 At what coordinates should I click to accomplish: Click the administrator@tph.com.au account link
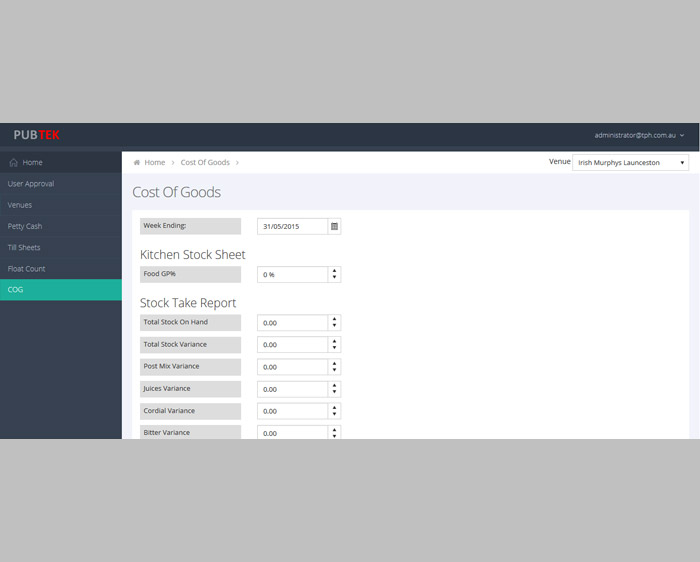[636, 135]
